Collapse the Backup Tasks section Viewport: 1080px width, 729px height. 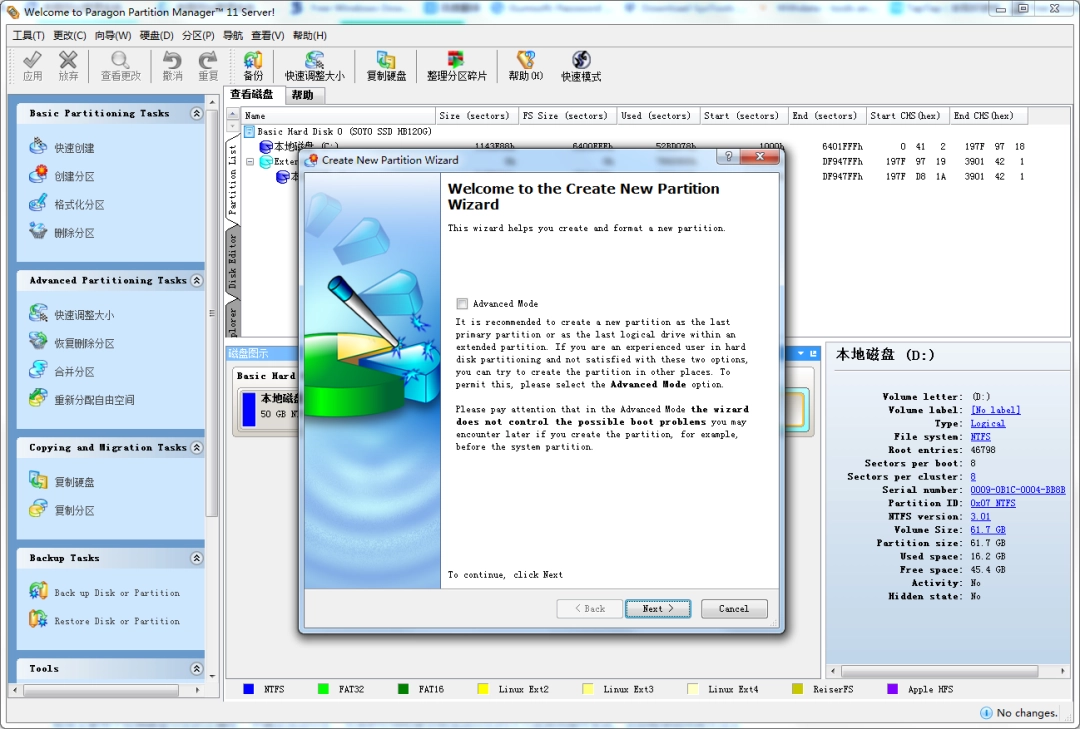(196, 559)
